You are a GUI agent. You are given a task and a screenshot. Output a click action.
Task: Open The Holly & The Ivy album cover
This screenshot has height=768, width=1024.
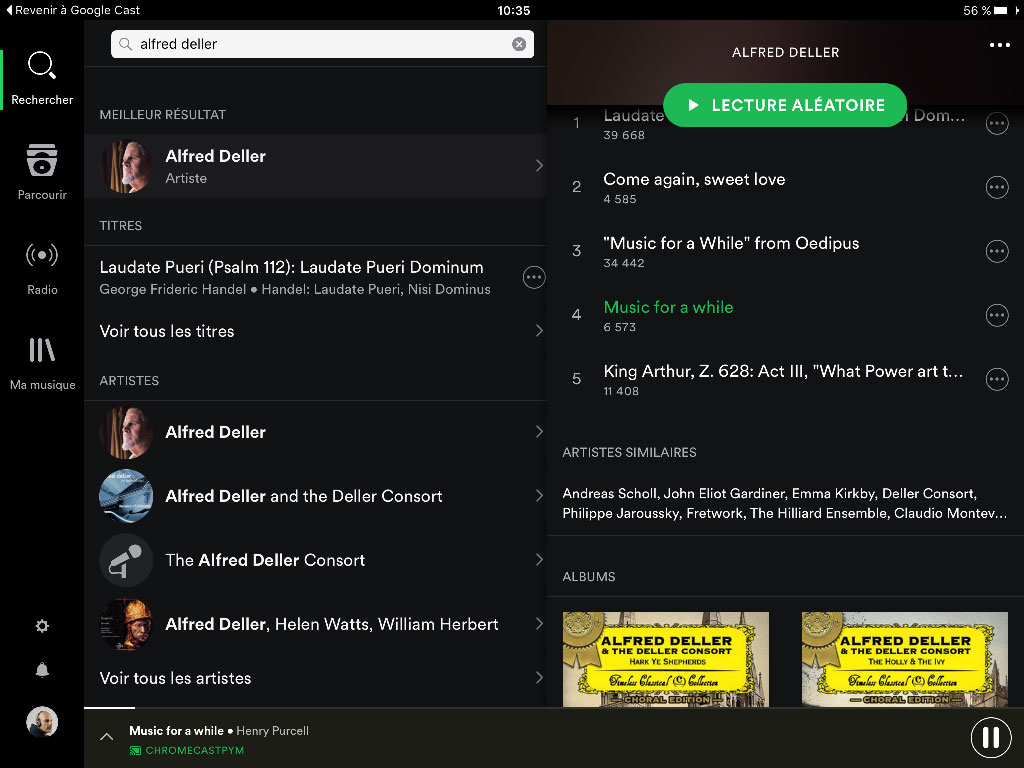(904, 660)
